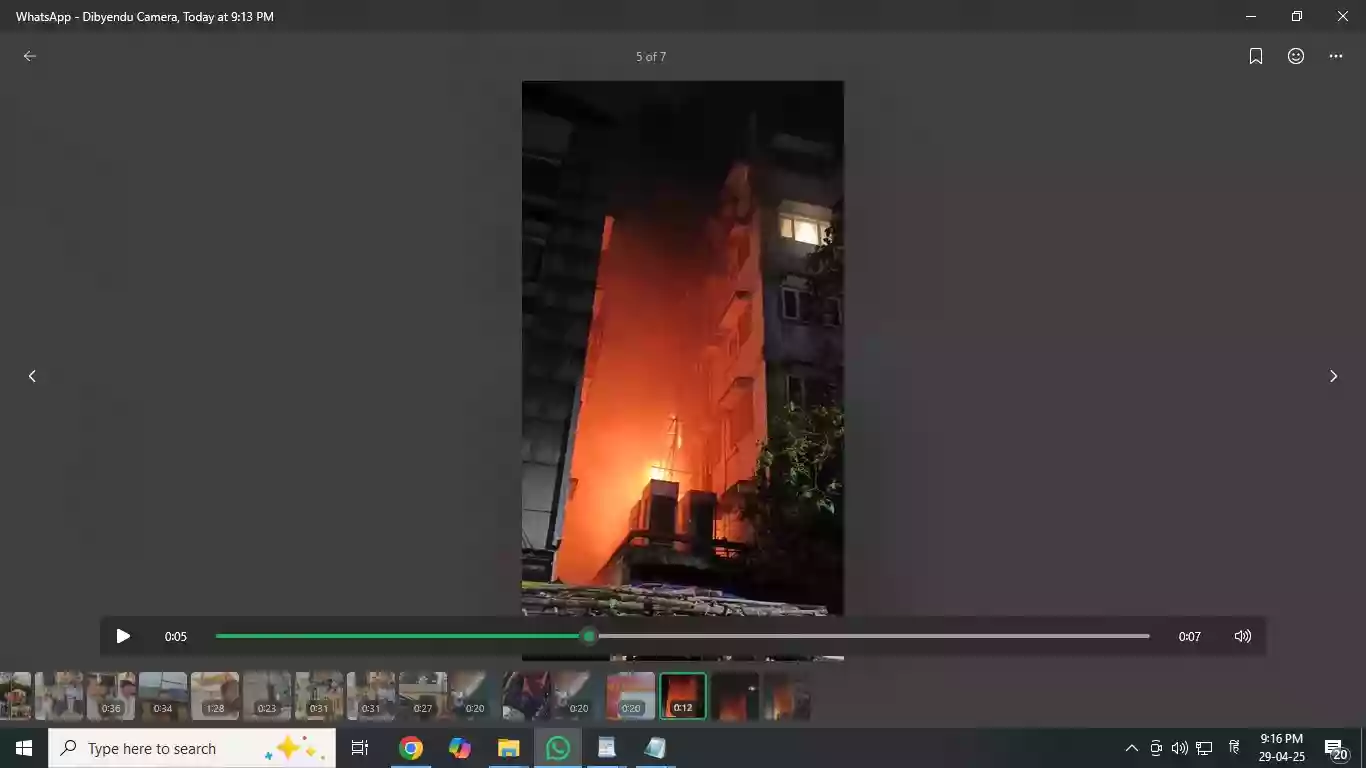Launch Google Chrome from the taskbar

410,748
